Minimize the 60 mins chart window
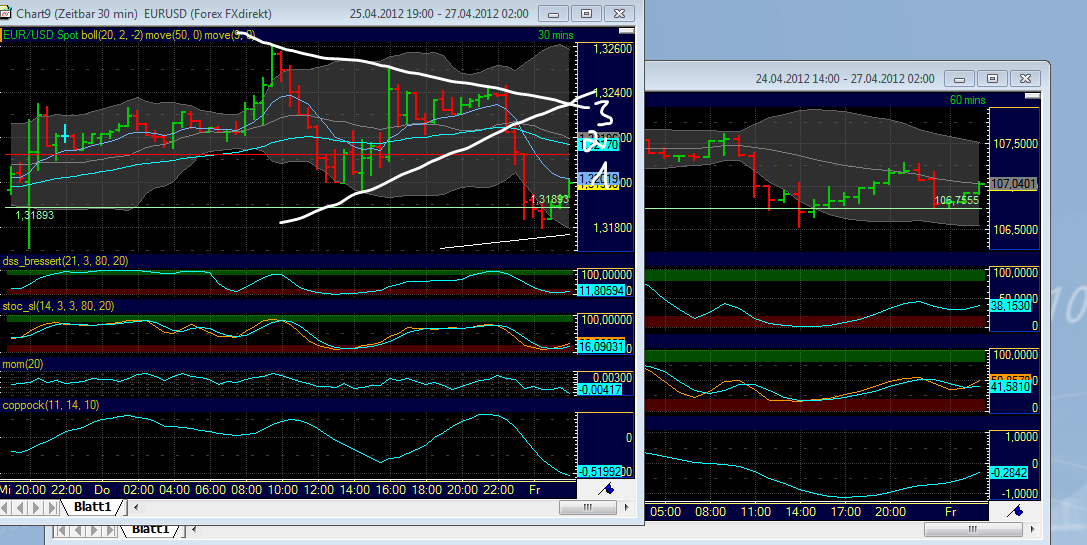This screenshot has width=1087, height=545. click(959, 78)
